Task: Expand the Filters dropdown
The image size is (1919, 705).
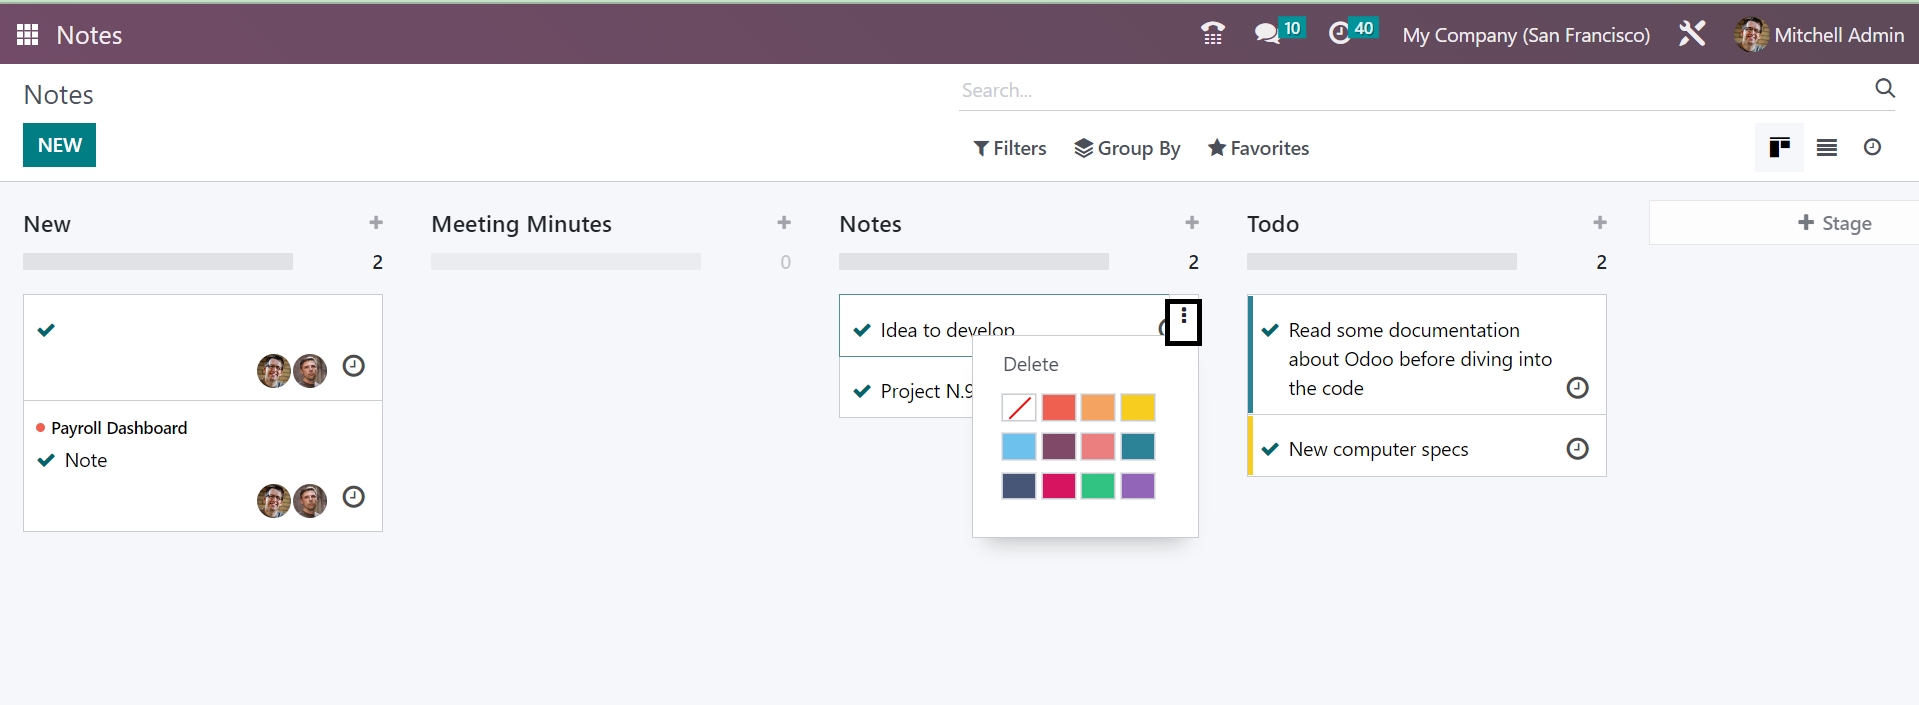Action: point(1010,148)
